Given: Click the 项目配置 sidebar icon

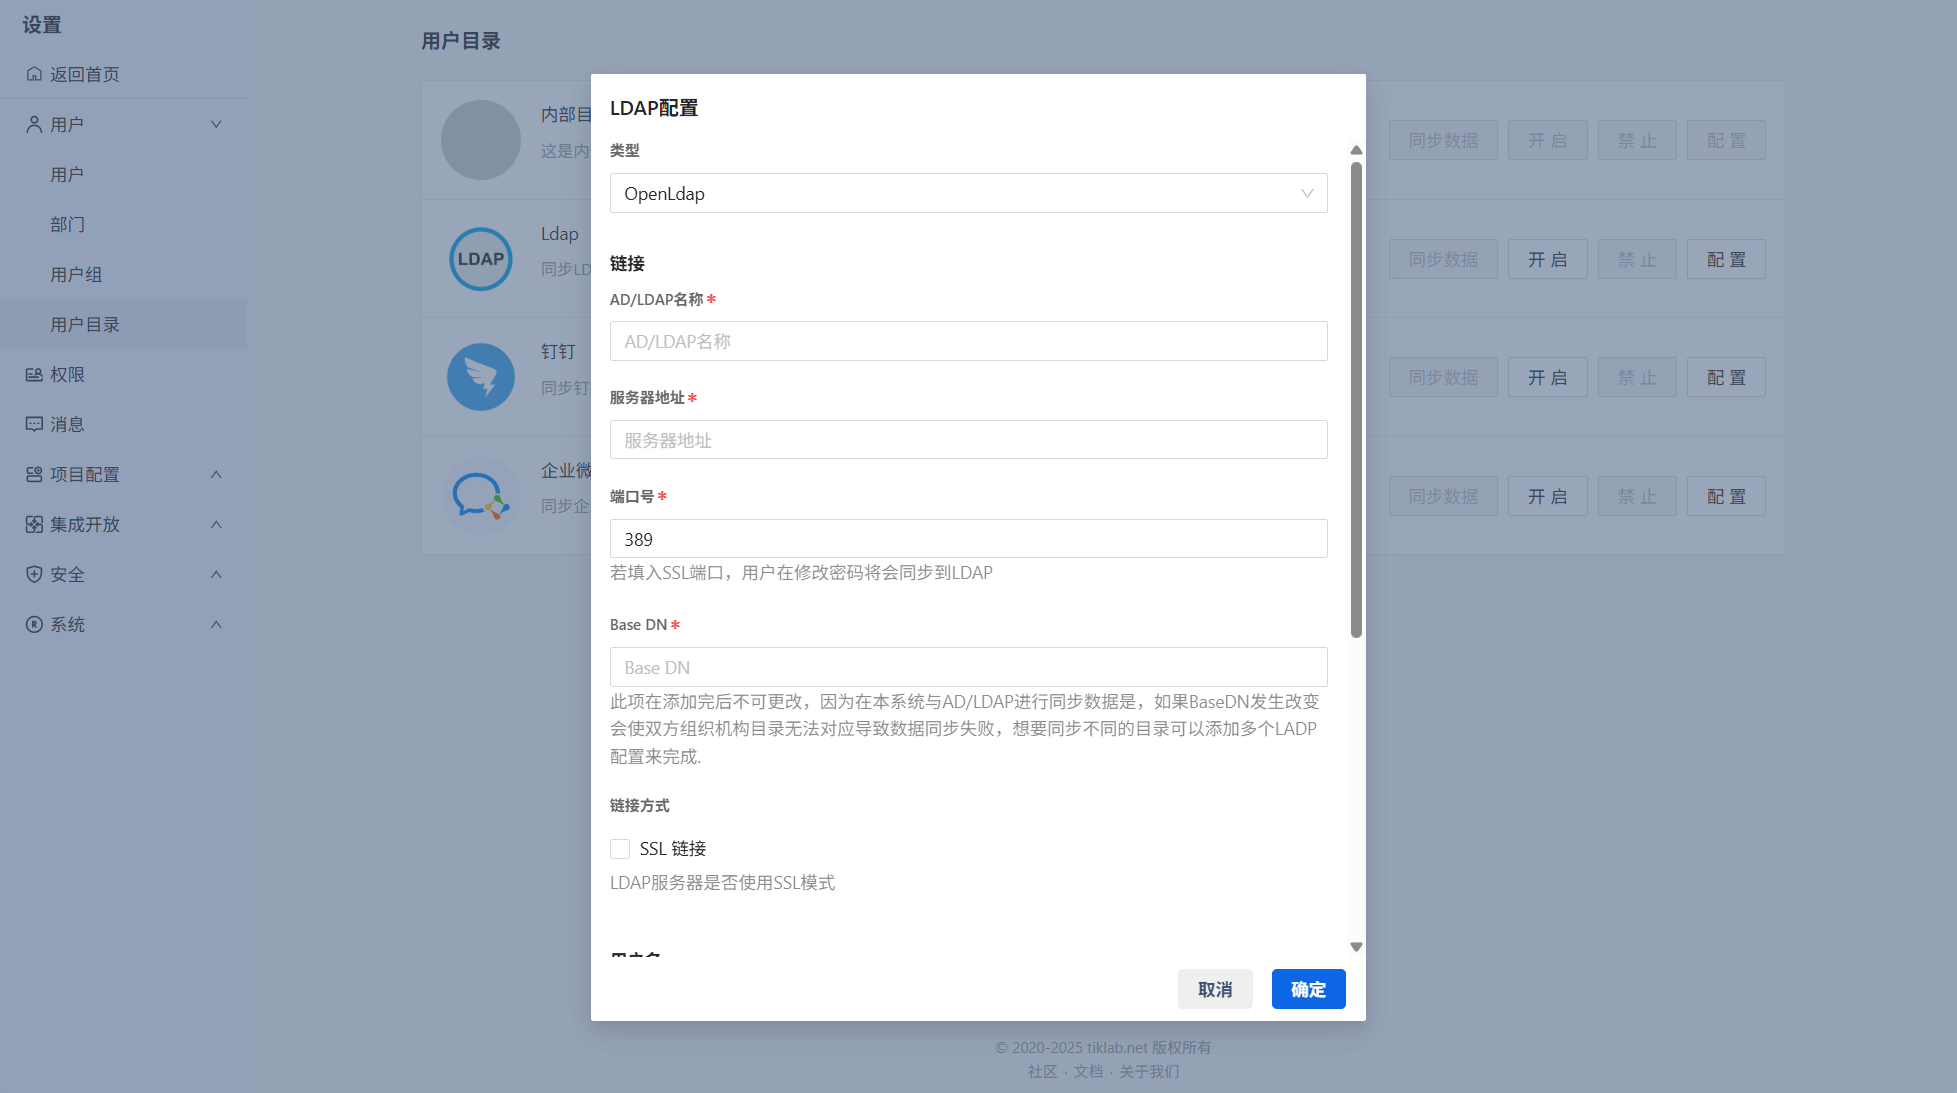Looking at the screenshot, I should 34,474.
